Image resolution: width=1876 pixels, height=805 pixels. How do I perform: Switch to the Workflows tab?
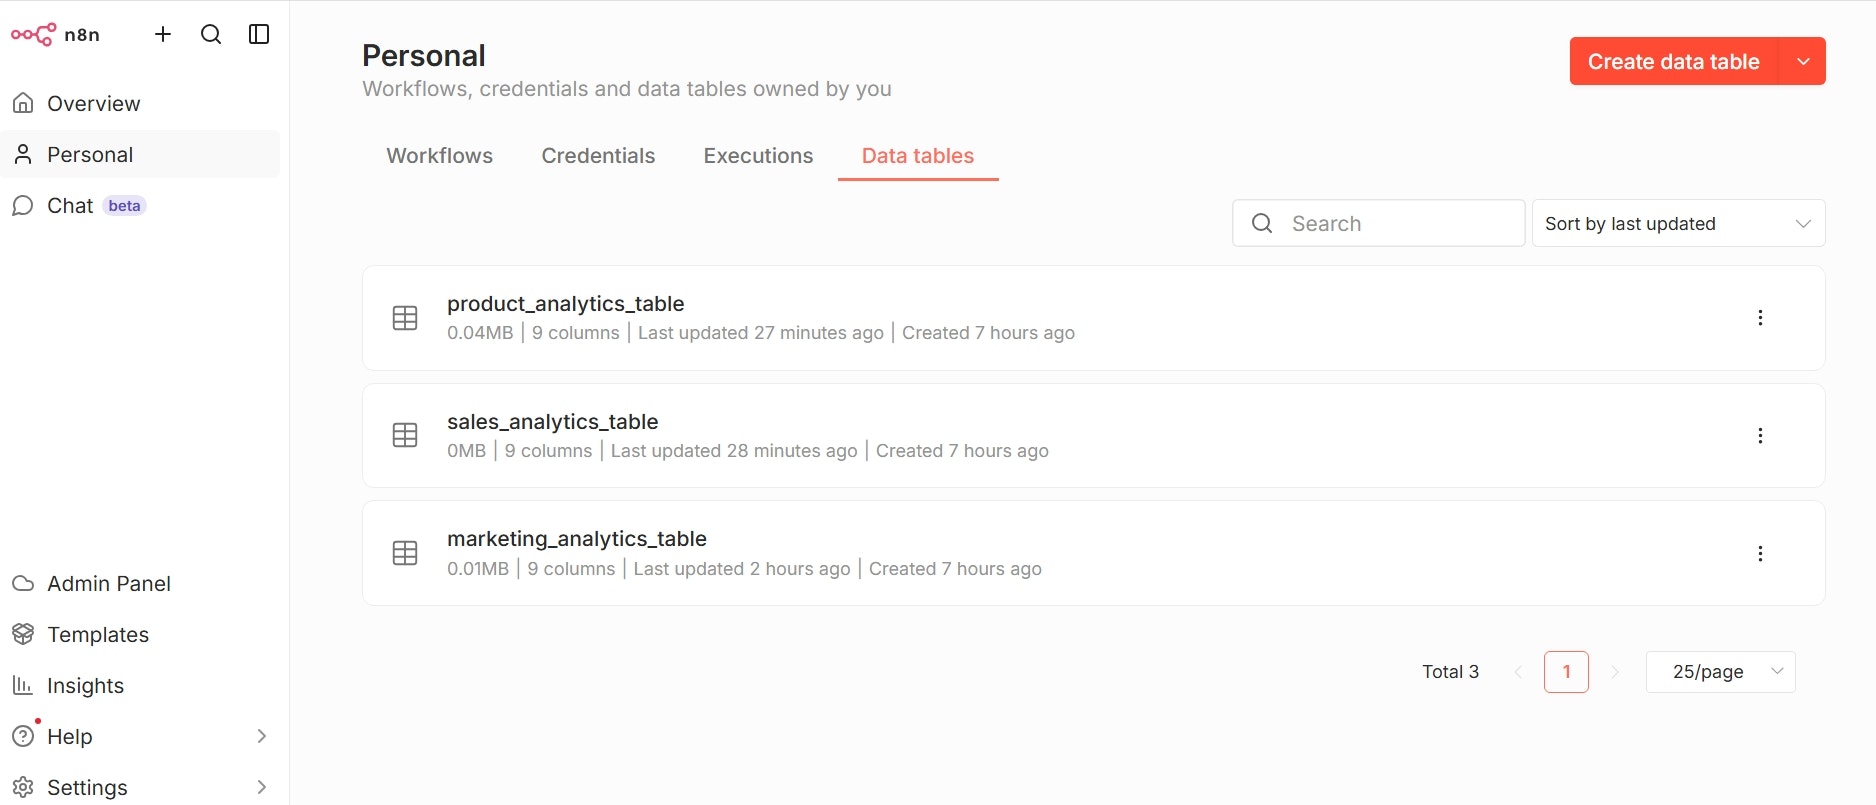click(440, 156)
